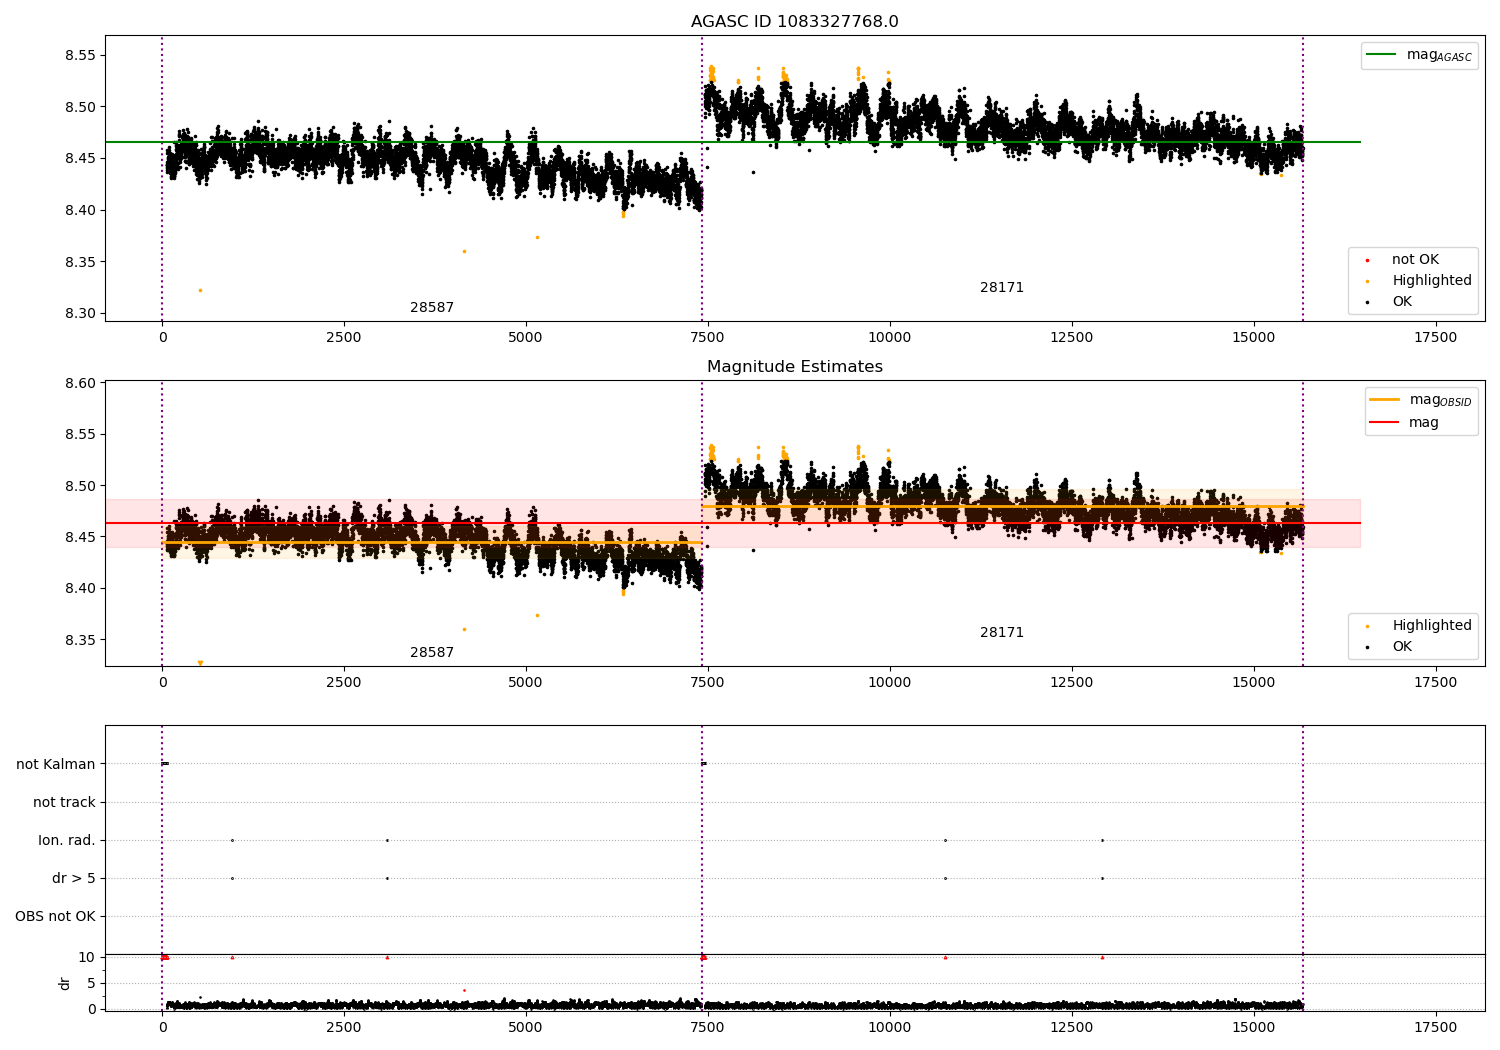Click orange triangle marker at bottom of Magnitude Estimates plot
Image resolution: width=1500 pixels, height=1050 pixels.
coord(200,663)
